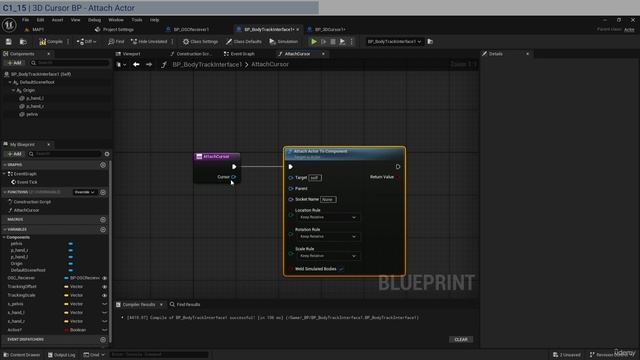Screen dimensions: 640x360
Task: Close the AttachCursor graph tab
Action: [323, 54]
